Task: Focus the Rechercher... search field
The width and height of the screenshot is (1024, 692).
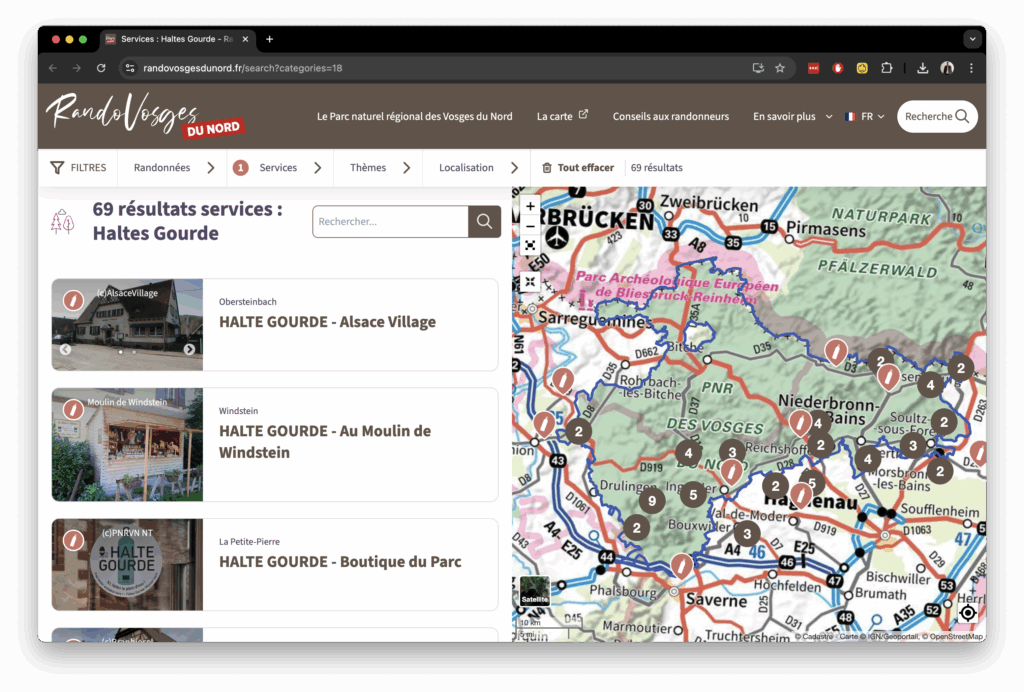Action: pos(391,221)
